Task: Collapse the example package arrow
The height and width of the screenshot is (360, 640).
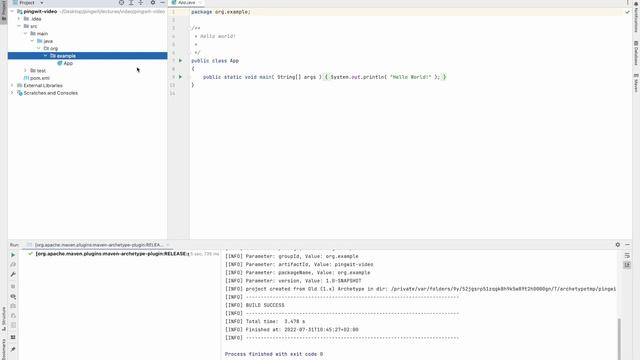Action: click(45, 56)
